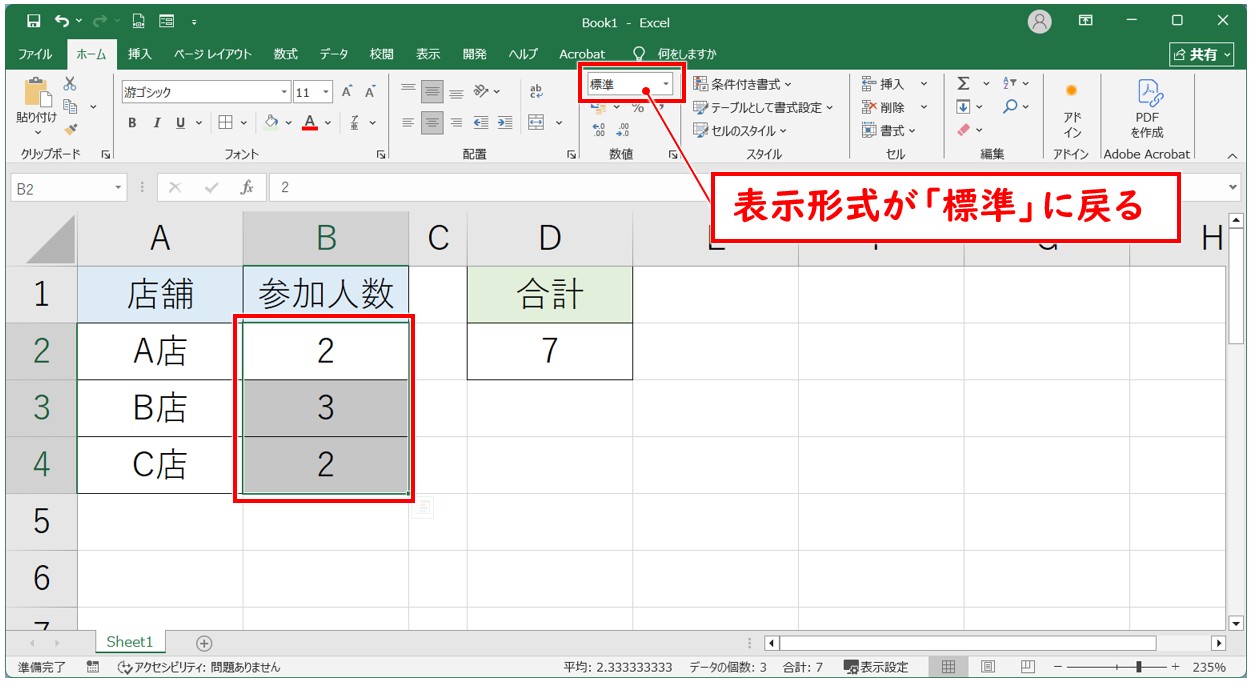This screenshot has width=1252, height=685.
Task: Undo the last action
Action: (62, 21)
